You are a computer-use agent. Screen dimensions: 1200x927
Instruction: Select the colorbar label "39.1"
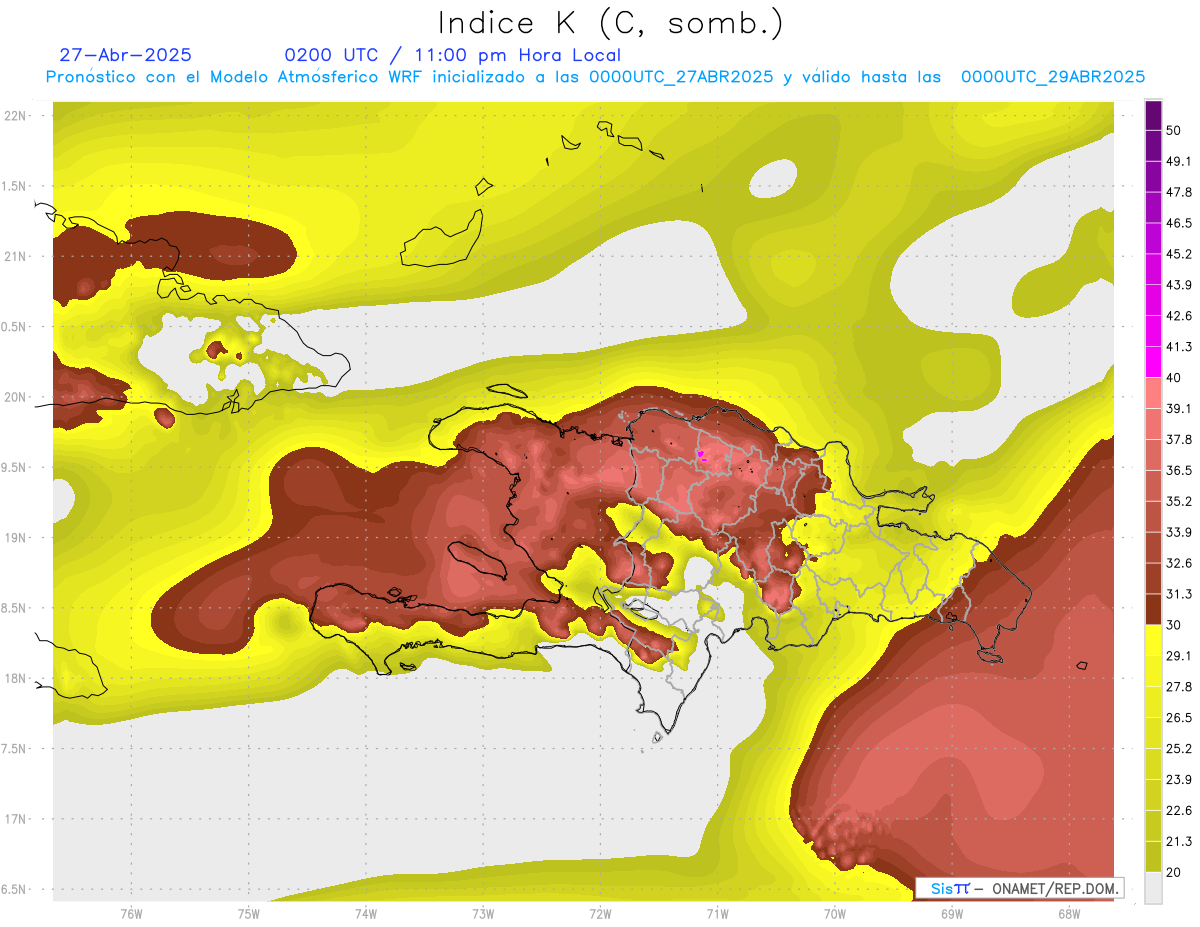[1178, 409]
